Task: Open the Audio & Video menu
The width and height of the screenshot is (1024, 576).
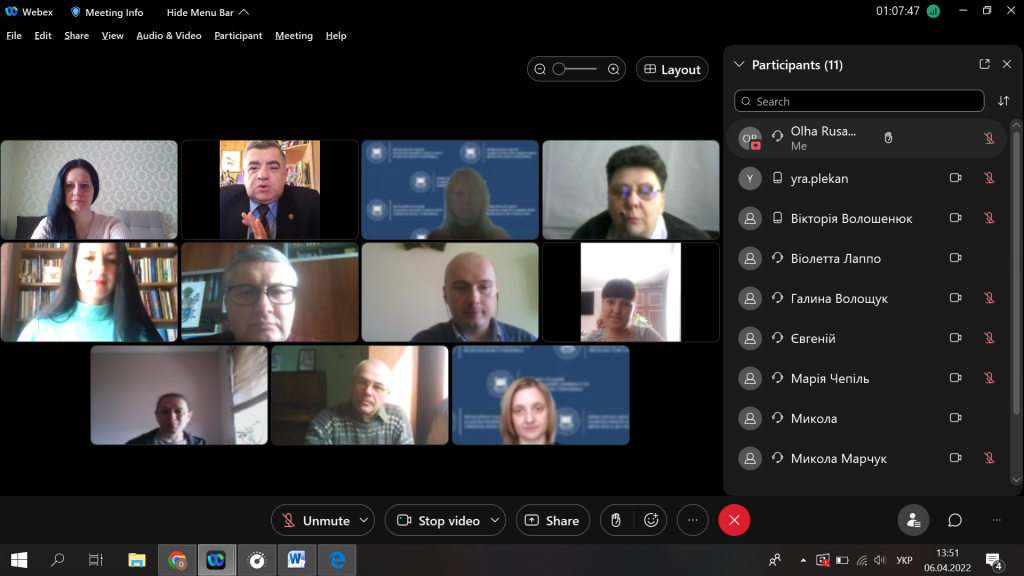Action: pyautogui.click(x=168, y=36)
